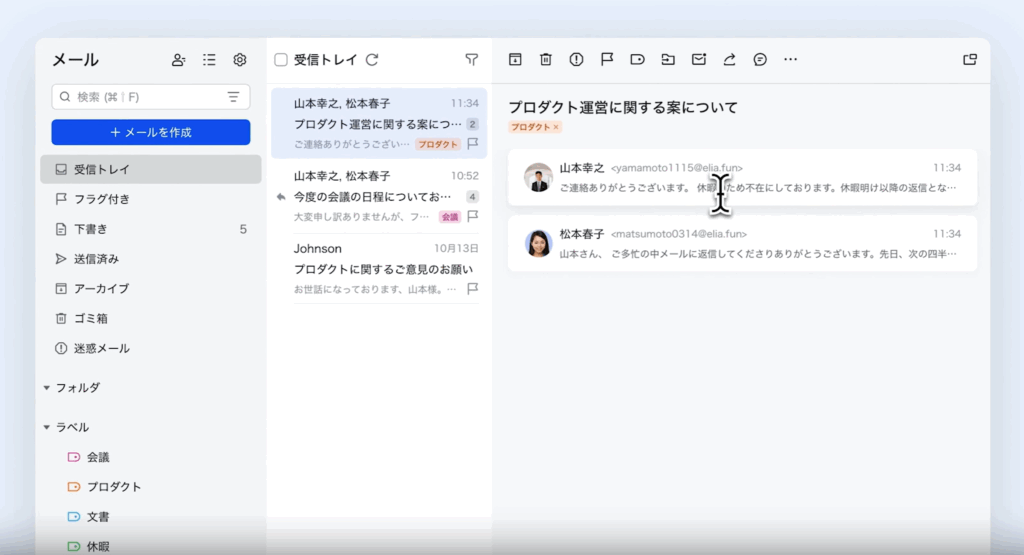Toggle flag on 今度の会議の日程 email

click(473, 216)
